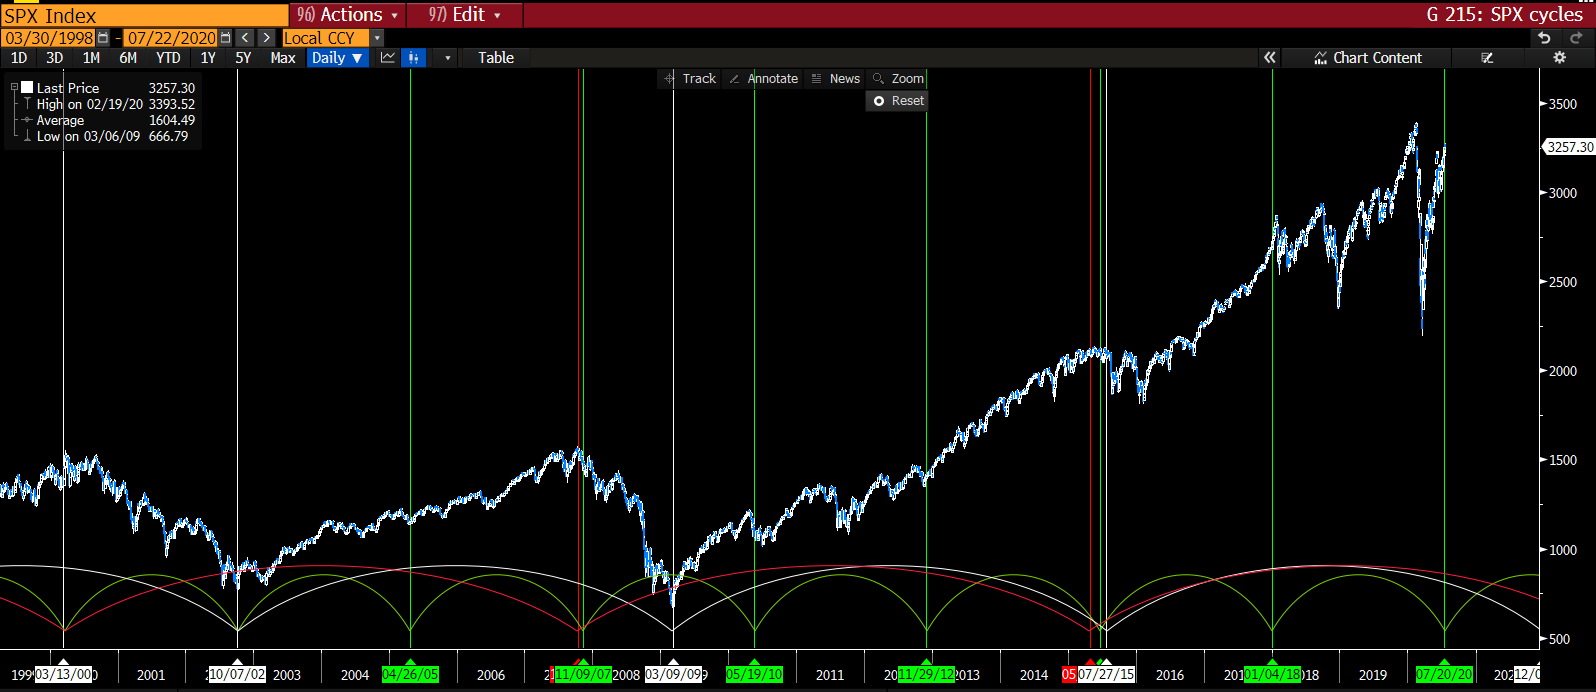The height and width of the screenshot is (692, 1596).
Task: Select the 11/09/07 cycle date marker
Action: point(583,675)
